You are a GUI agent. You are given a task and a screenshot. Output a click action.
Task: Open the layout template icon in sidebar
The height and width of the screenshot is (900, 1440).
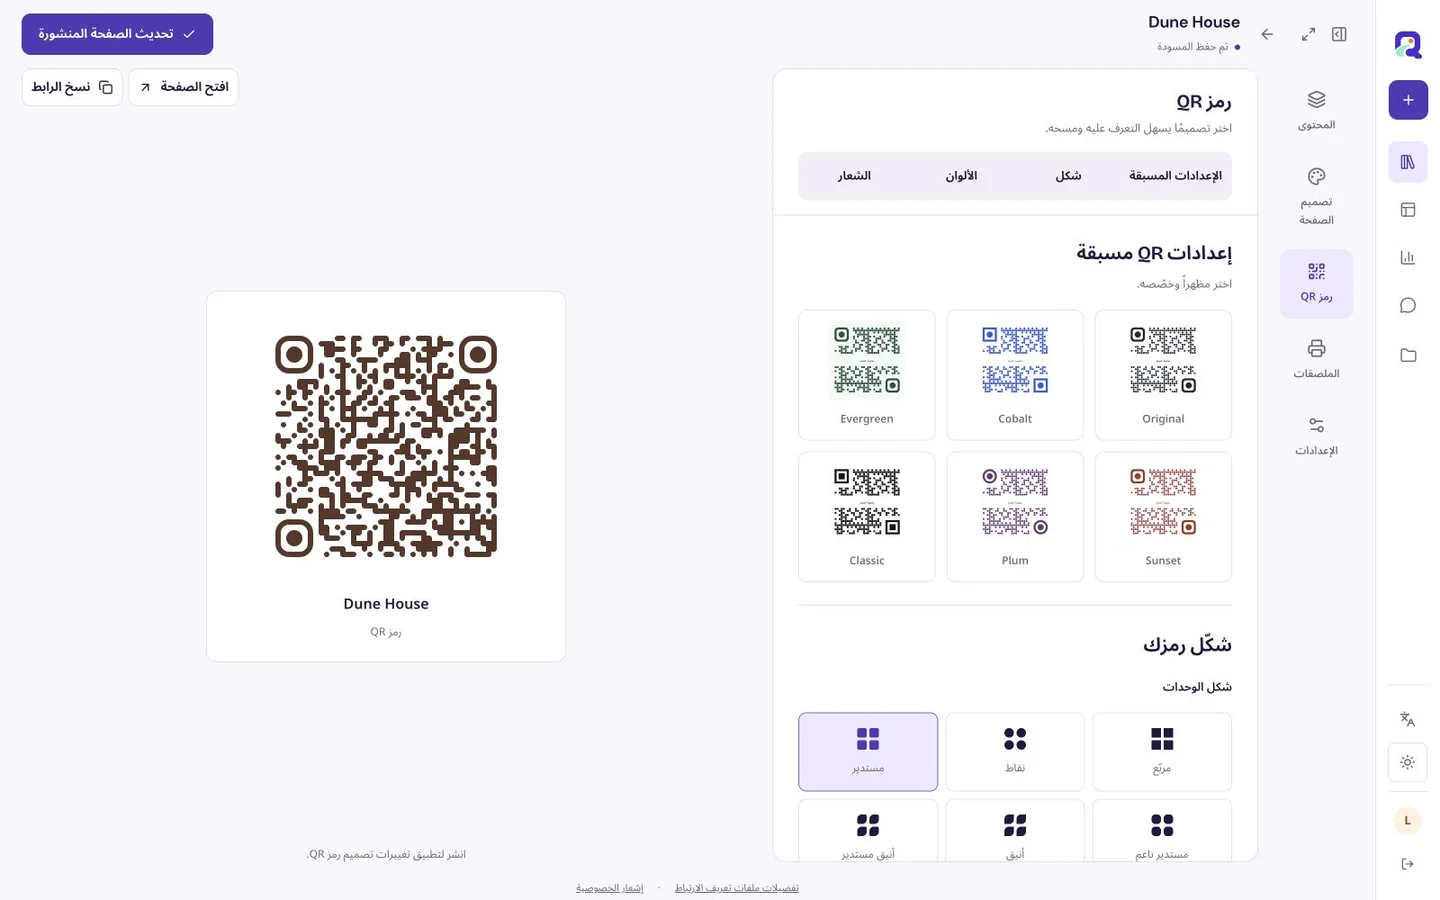pyautogui.click(x=1408, y=210)
